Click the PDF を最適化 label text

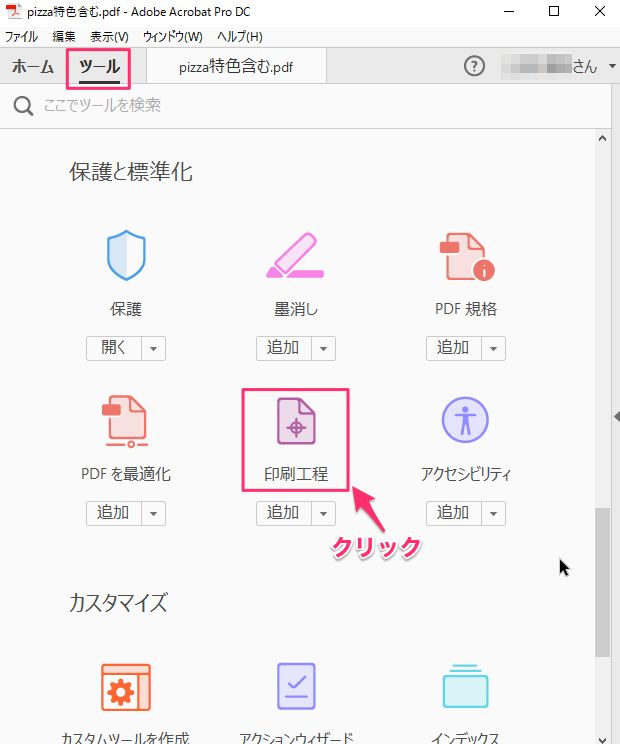(126, 474)
